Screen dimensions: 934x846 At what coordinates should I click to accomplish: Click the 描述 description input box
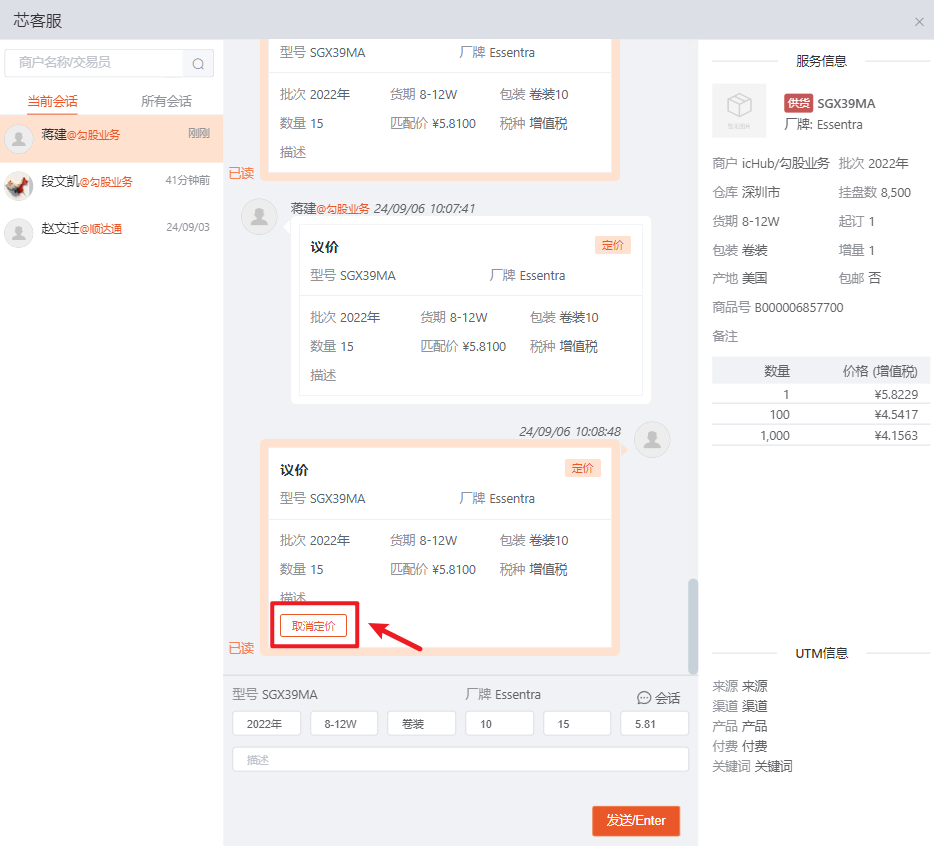(x=460, y=760)
